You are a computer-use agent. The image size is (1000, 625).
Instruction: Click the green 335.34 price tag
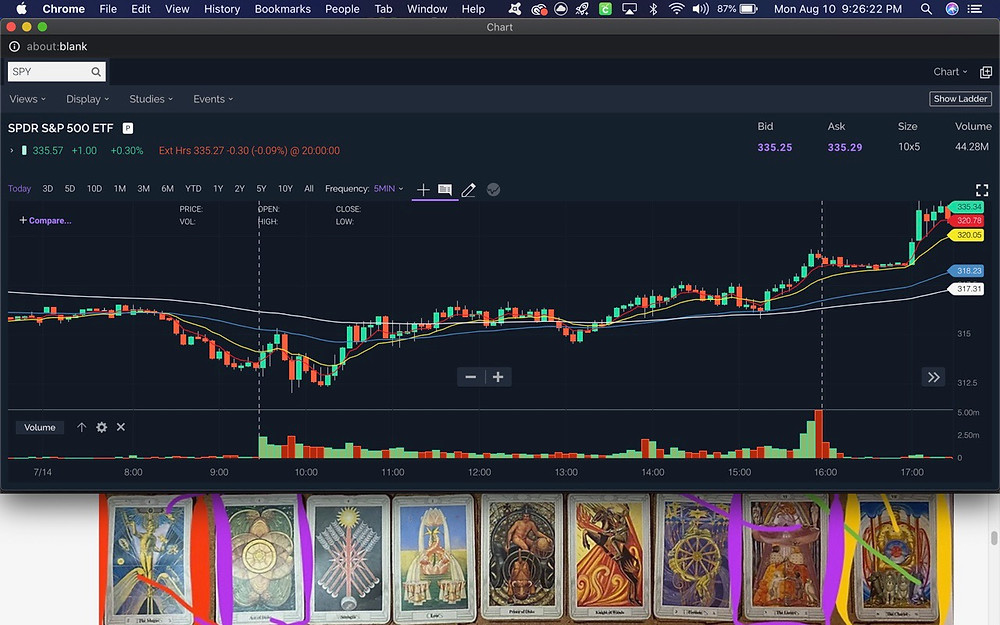coord(967,207)
